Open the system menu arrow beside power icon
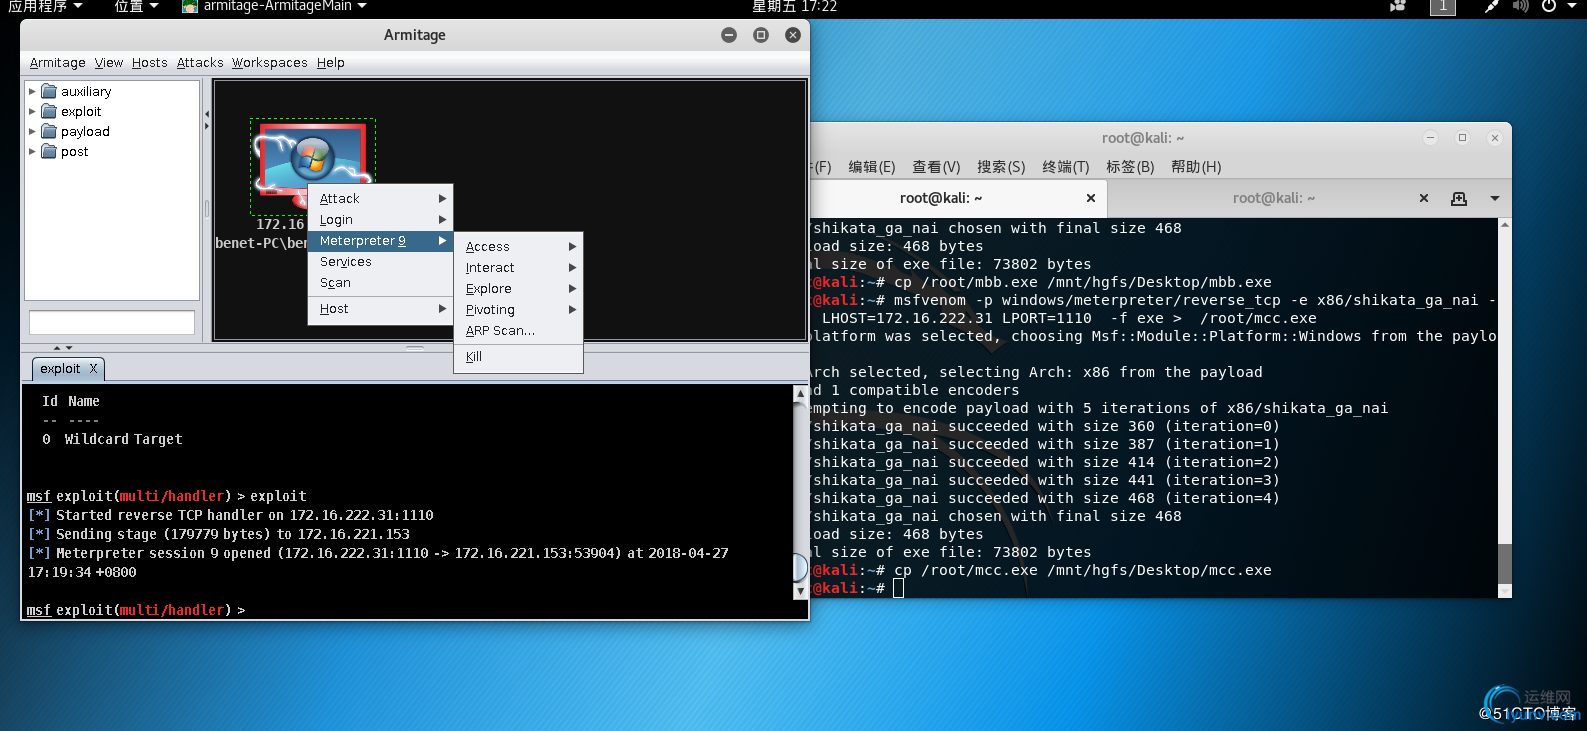Image resolution: width=1587 pixels, height=731 pixels. 1571,6
